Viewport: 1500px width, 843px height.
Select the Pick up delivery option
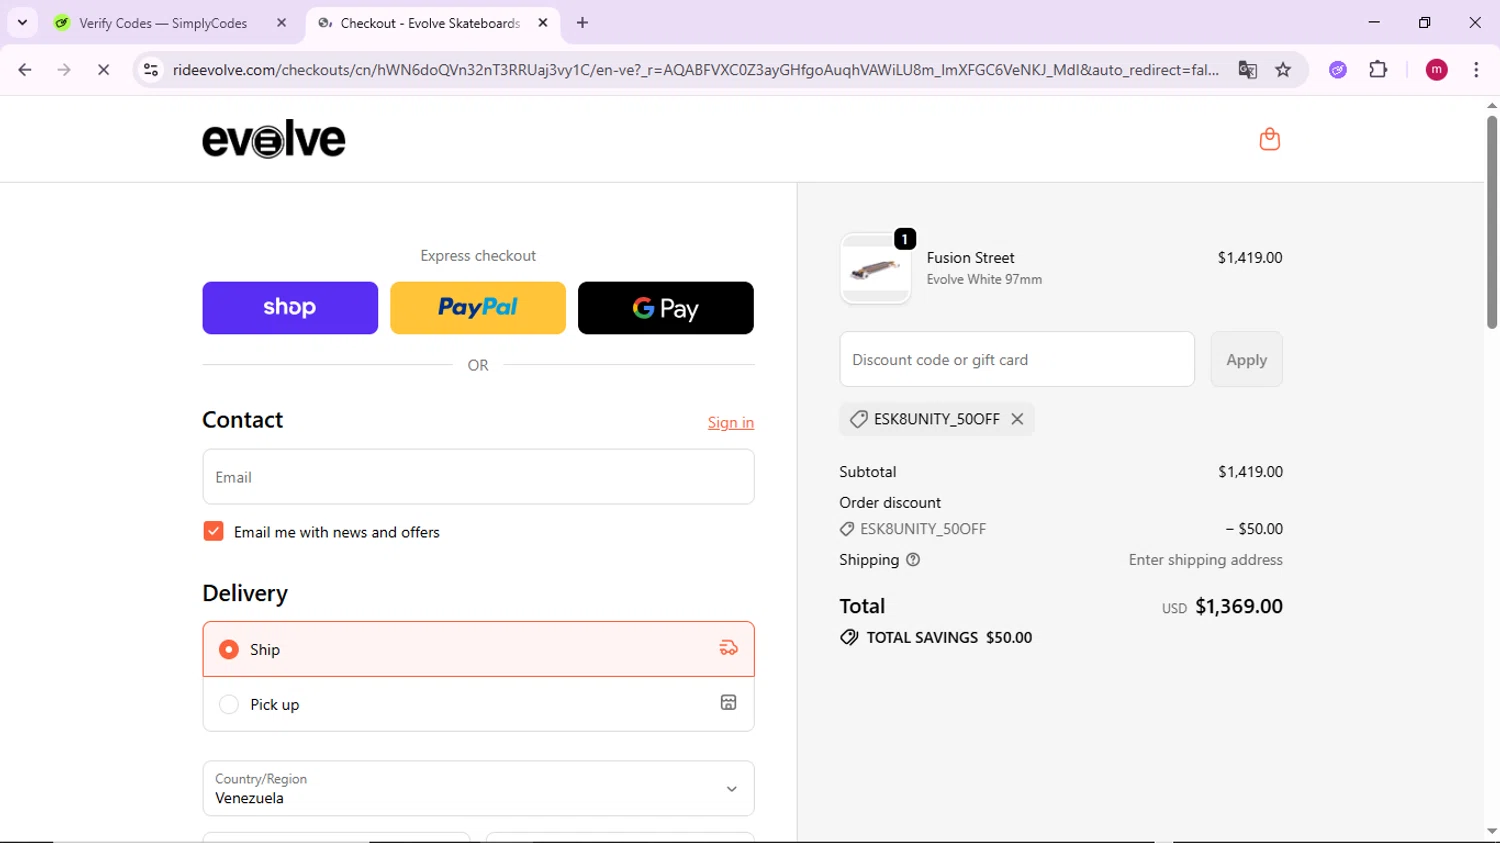[478, 704]
